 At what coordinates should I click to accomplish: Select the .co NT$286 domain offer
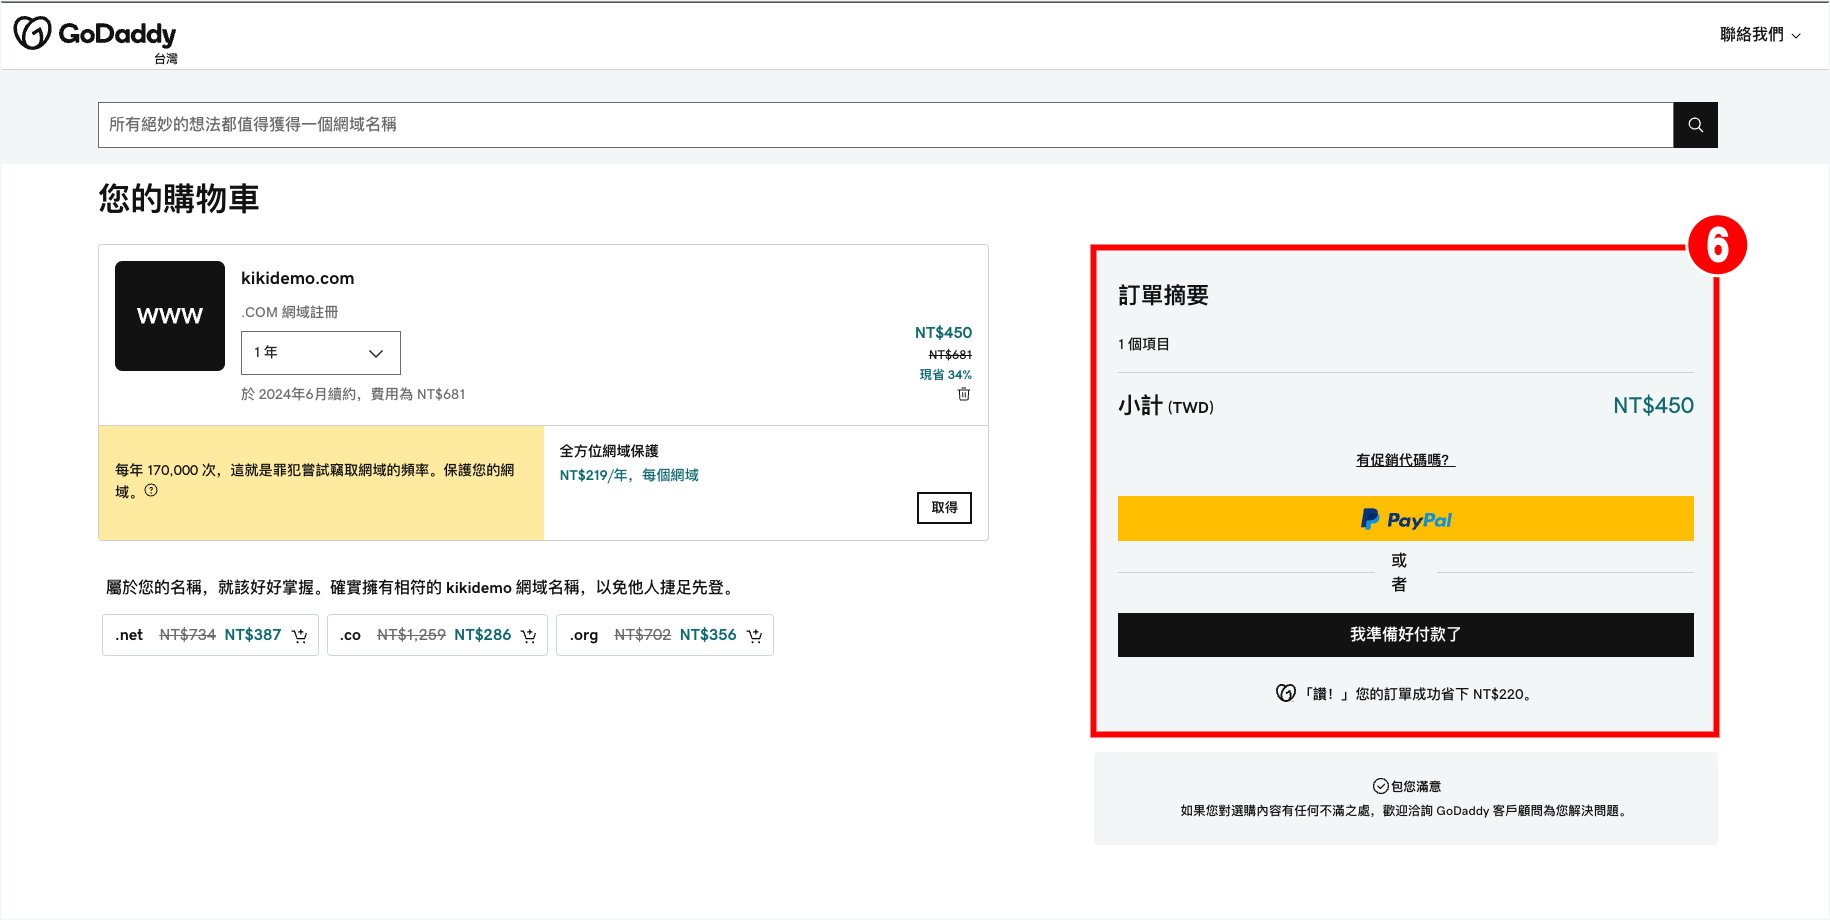pos(437,635)
